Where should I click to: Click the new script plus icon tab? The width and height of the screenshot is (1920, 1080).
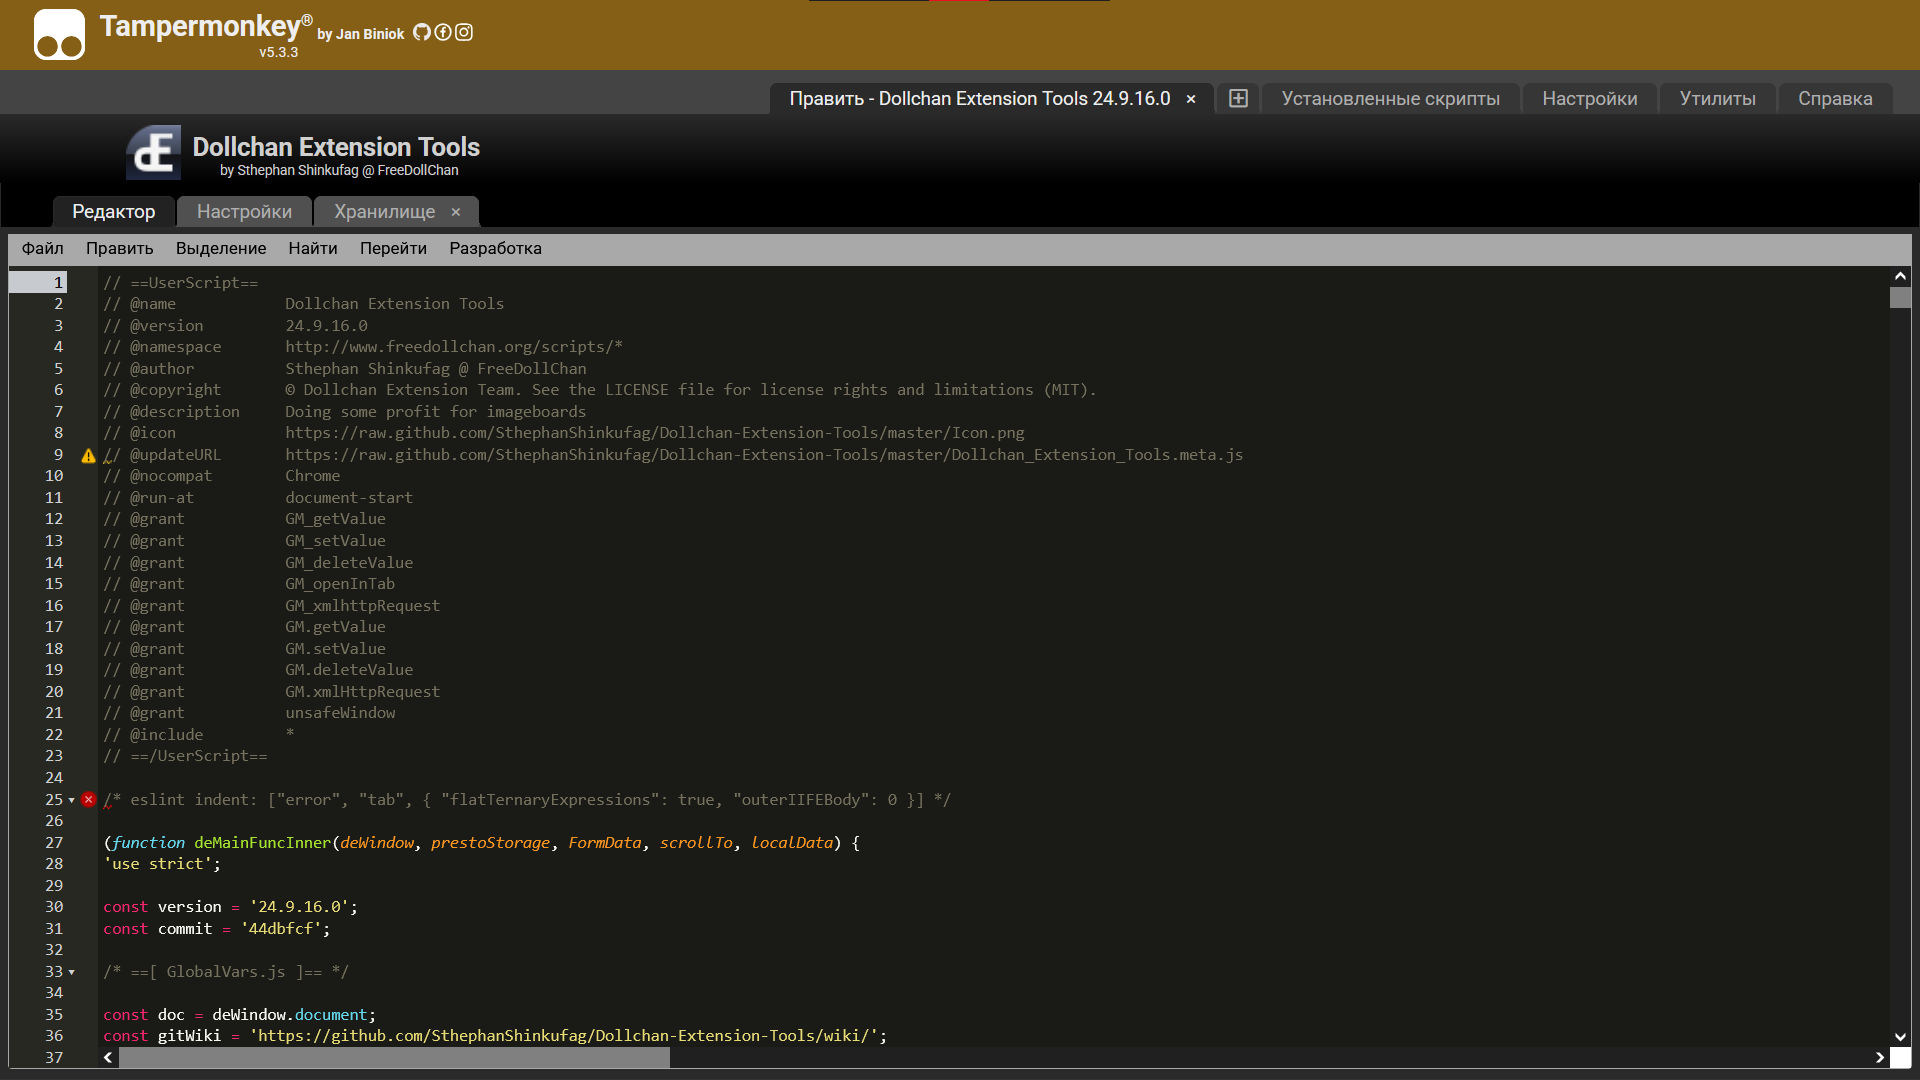pyautogui.click(x=1238, y=98)
